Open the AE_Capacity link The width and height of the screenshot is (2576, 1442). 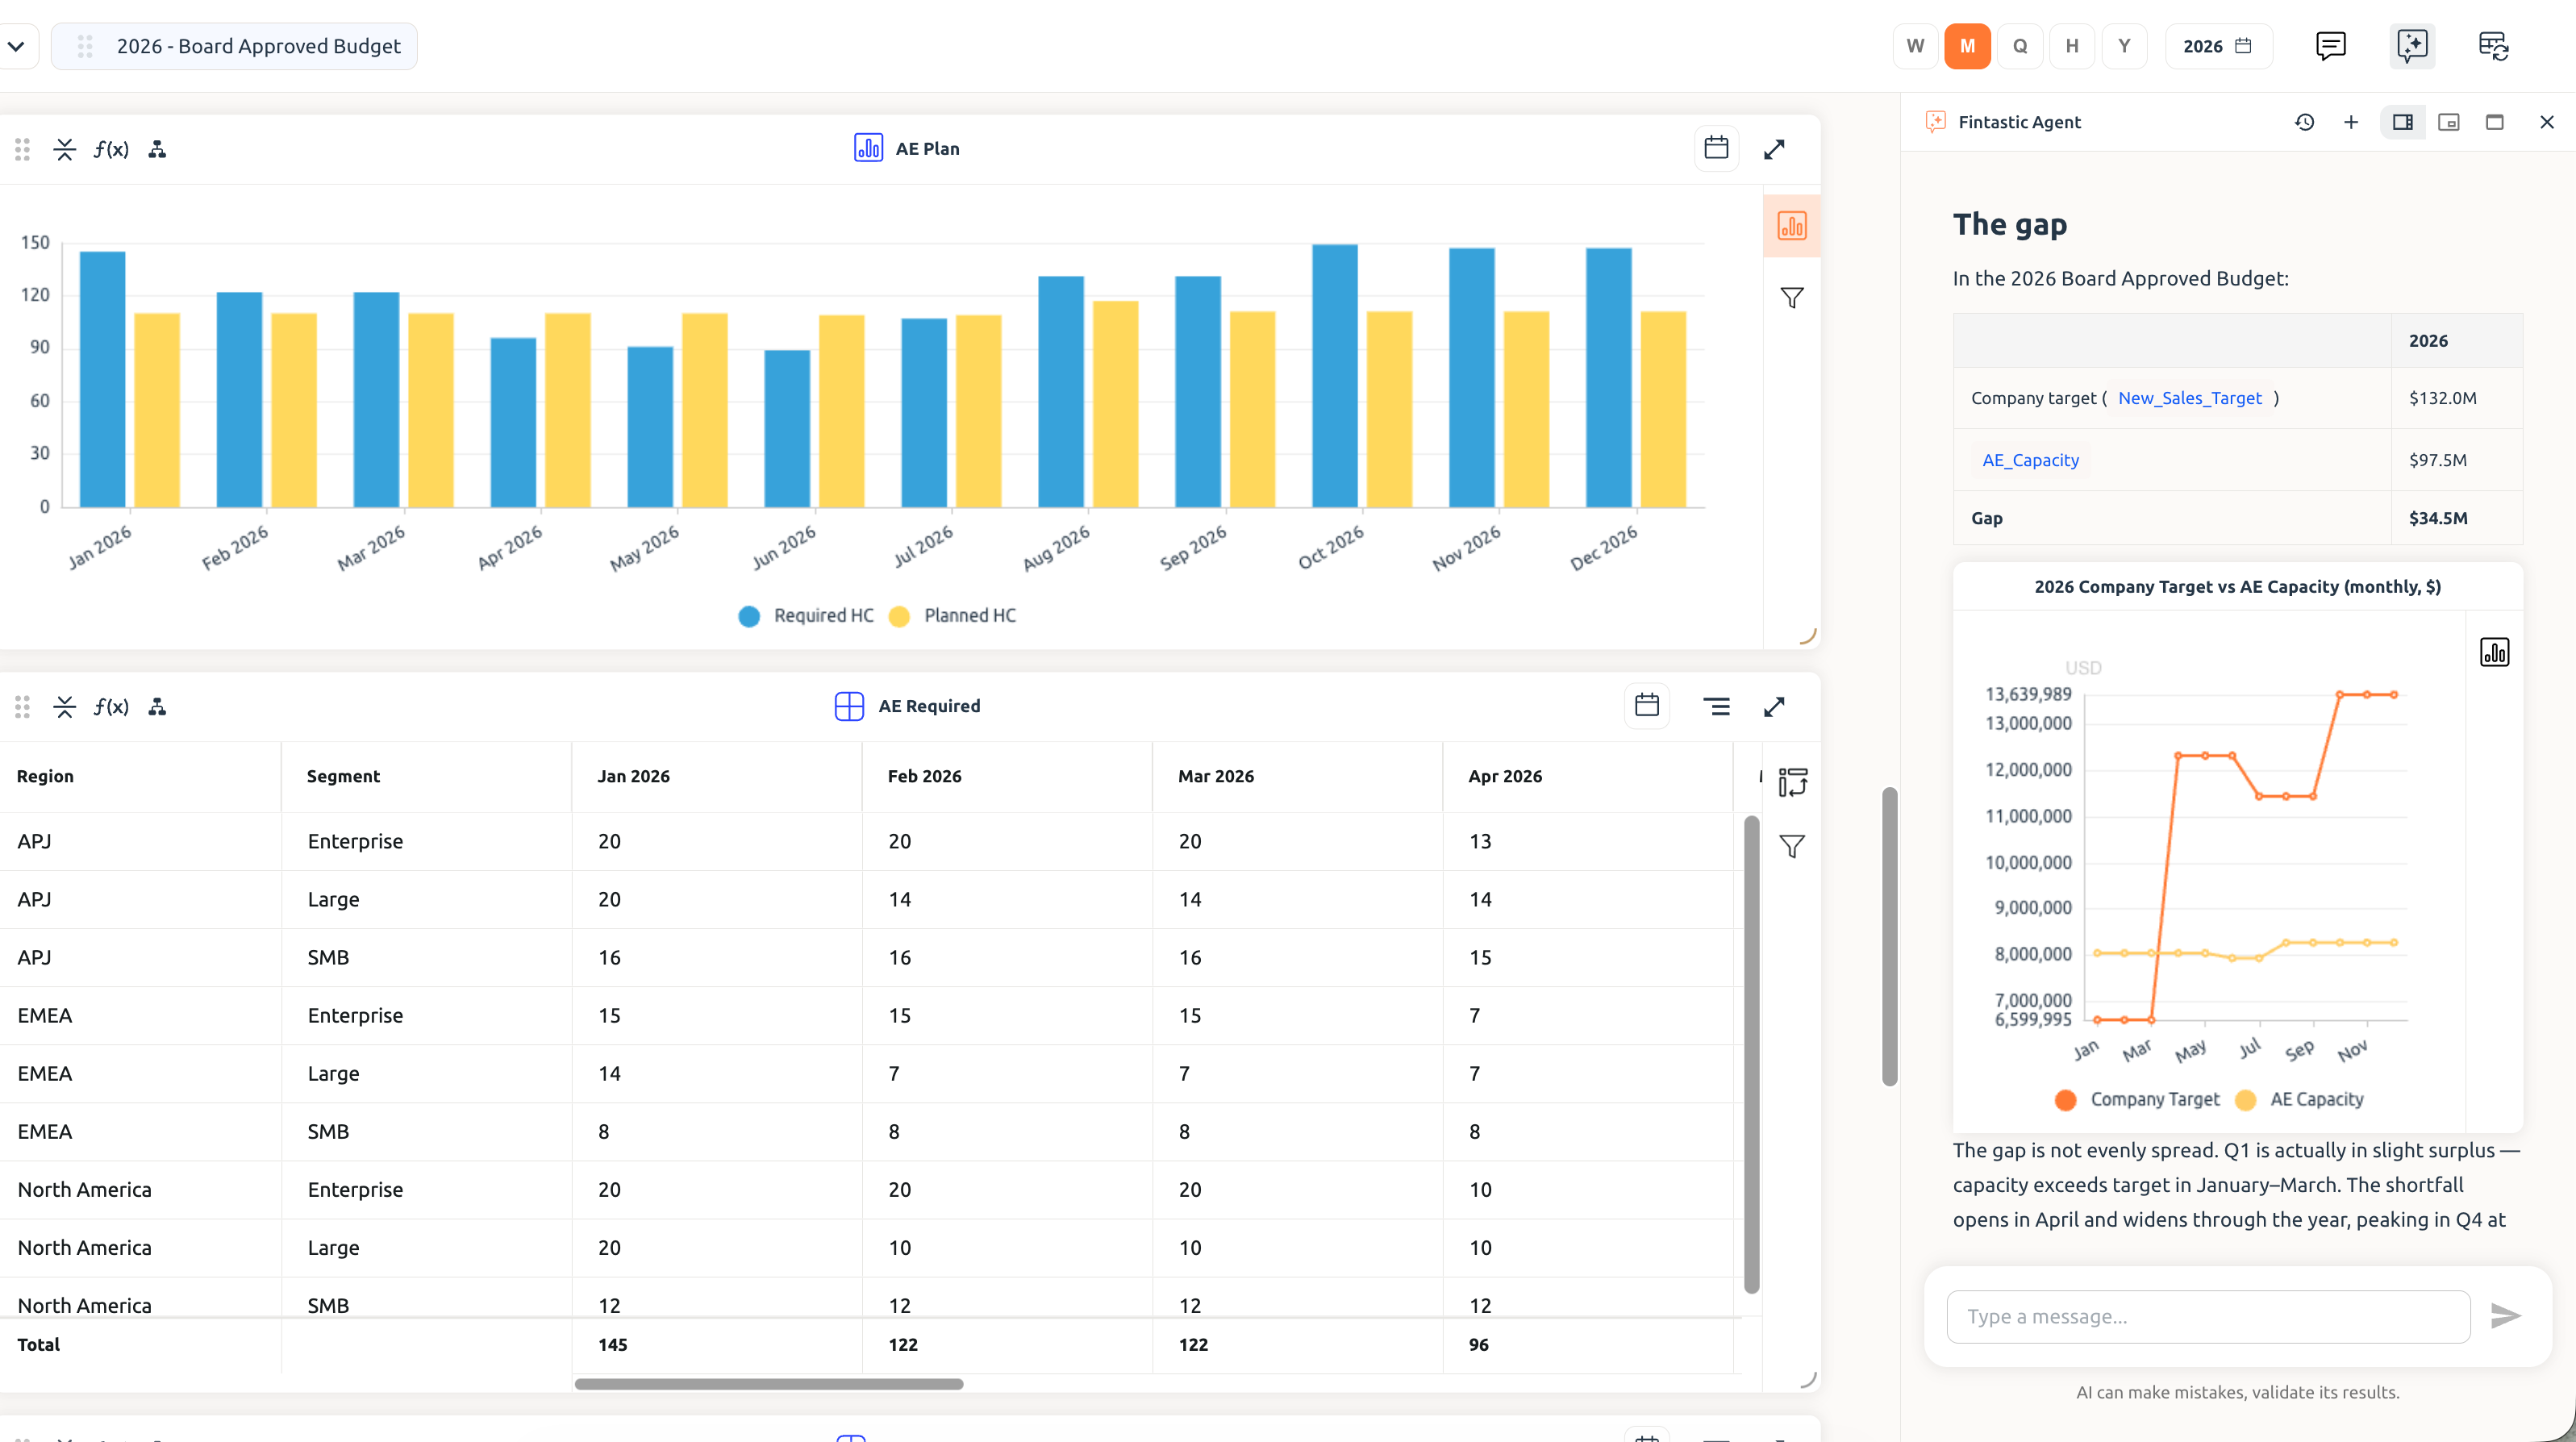2030,460
